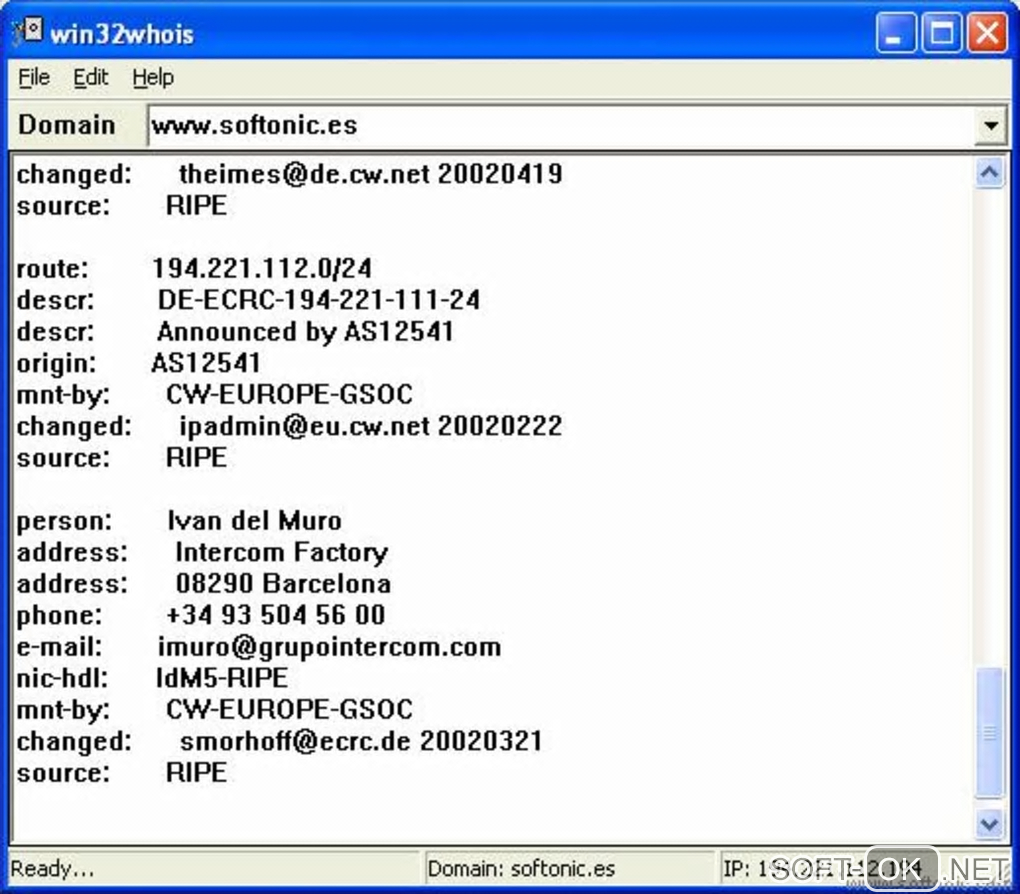Image resolution: width=1020 pixels, height=894 pixels.
Task: Open the Edit menu
Action: [x=90, y=77]
